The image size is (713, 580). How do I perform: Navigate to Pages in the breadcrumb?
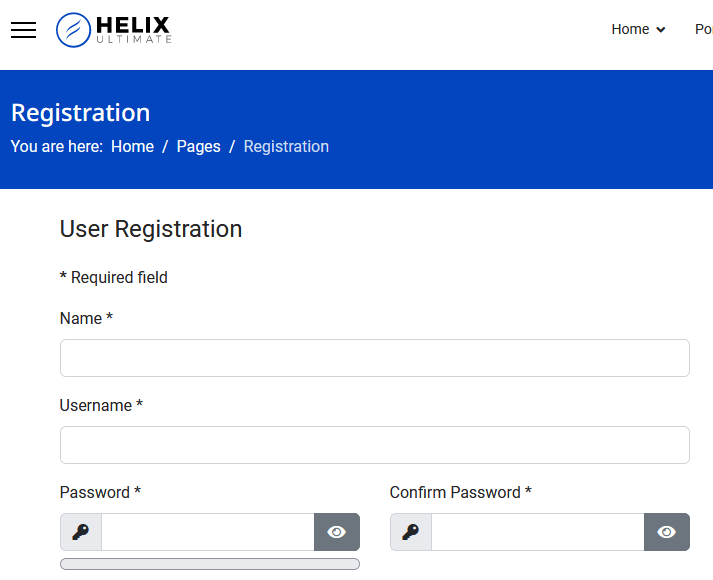pyautogui.click(x=198, y=146)
